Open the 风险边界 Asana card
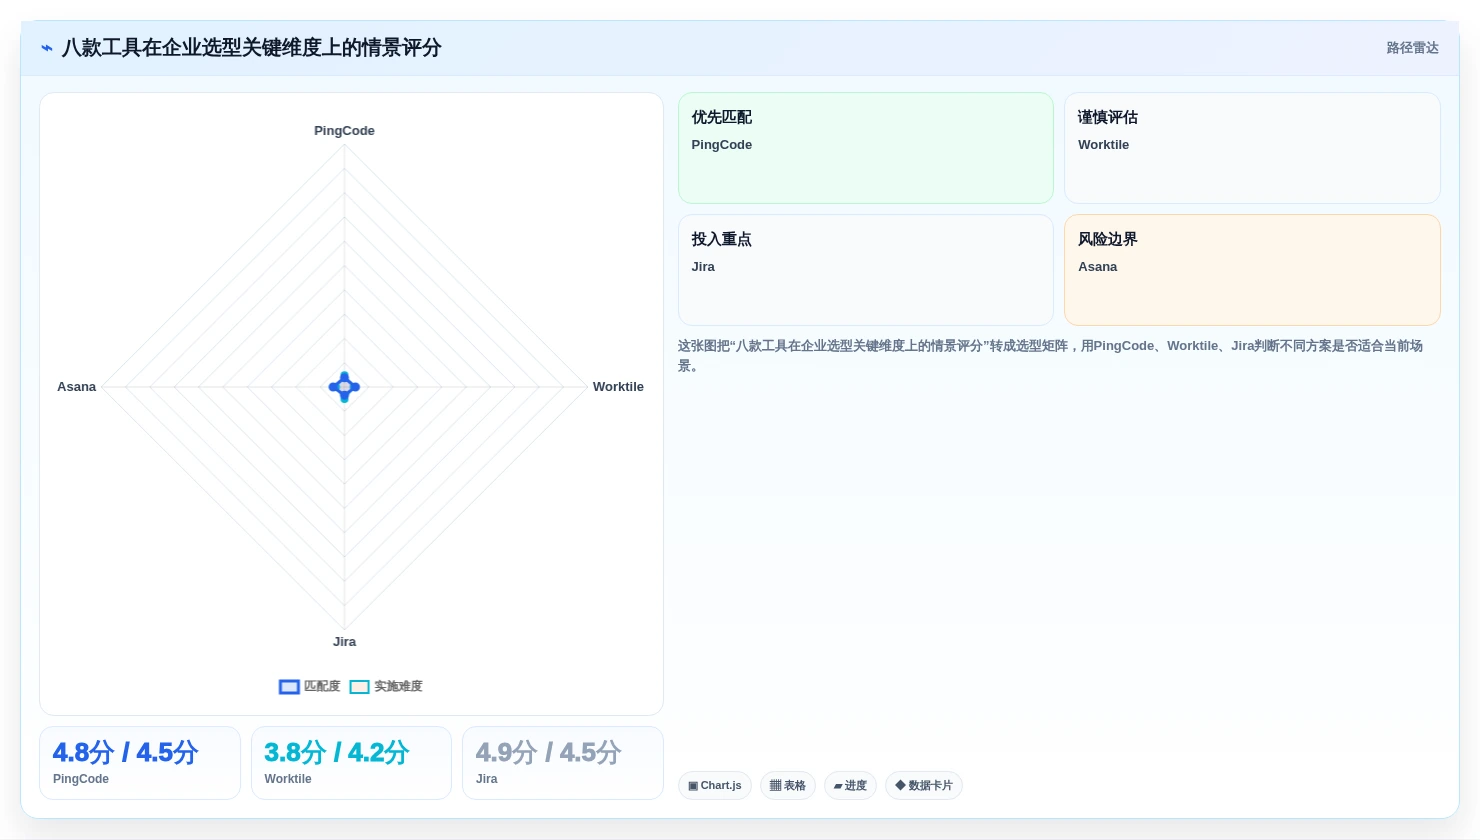Viewport: 1480px width, 840px height. (x=1252, y=270)
